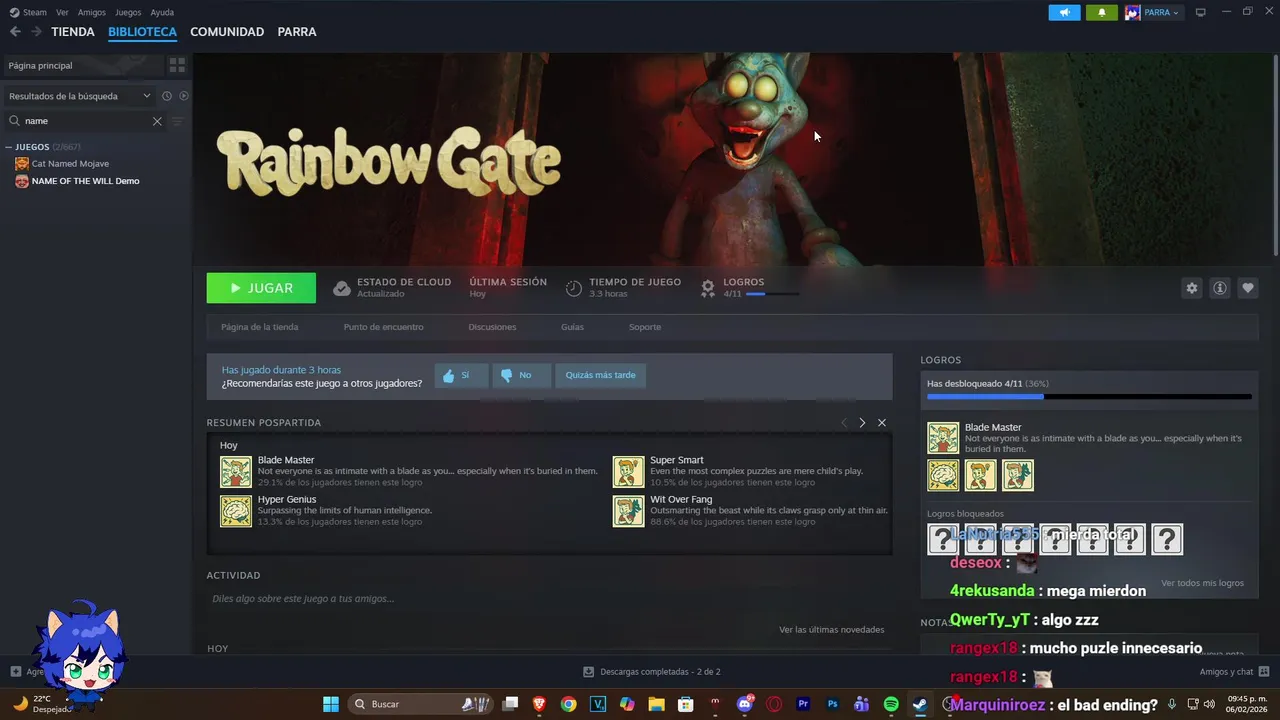Click the Wit Over Fang achievement icon
Image resolution: width=1280 pixels, height=720 pixels.
click(628, 511)
